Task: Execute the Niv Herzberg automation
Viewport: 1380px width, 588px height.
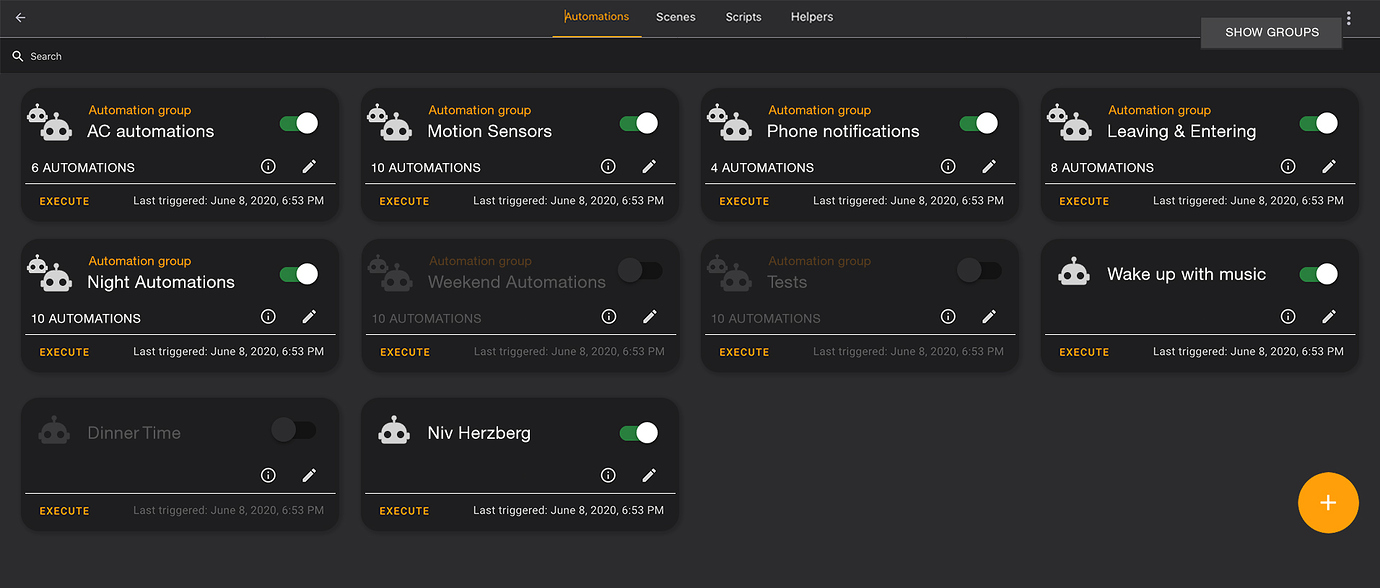Action: [x=405, y=511]
